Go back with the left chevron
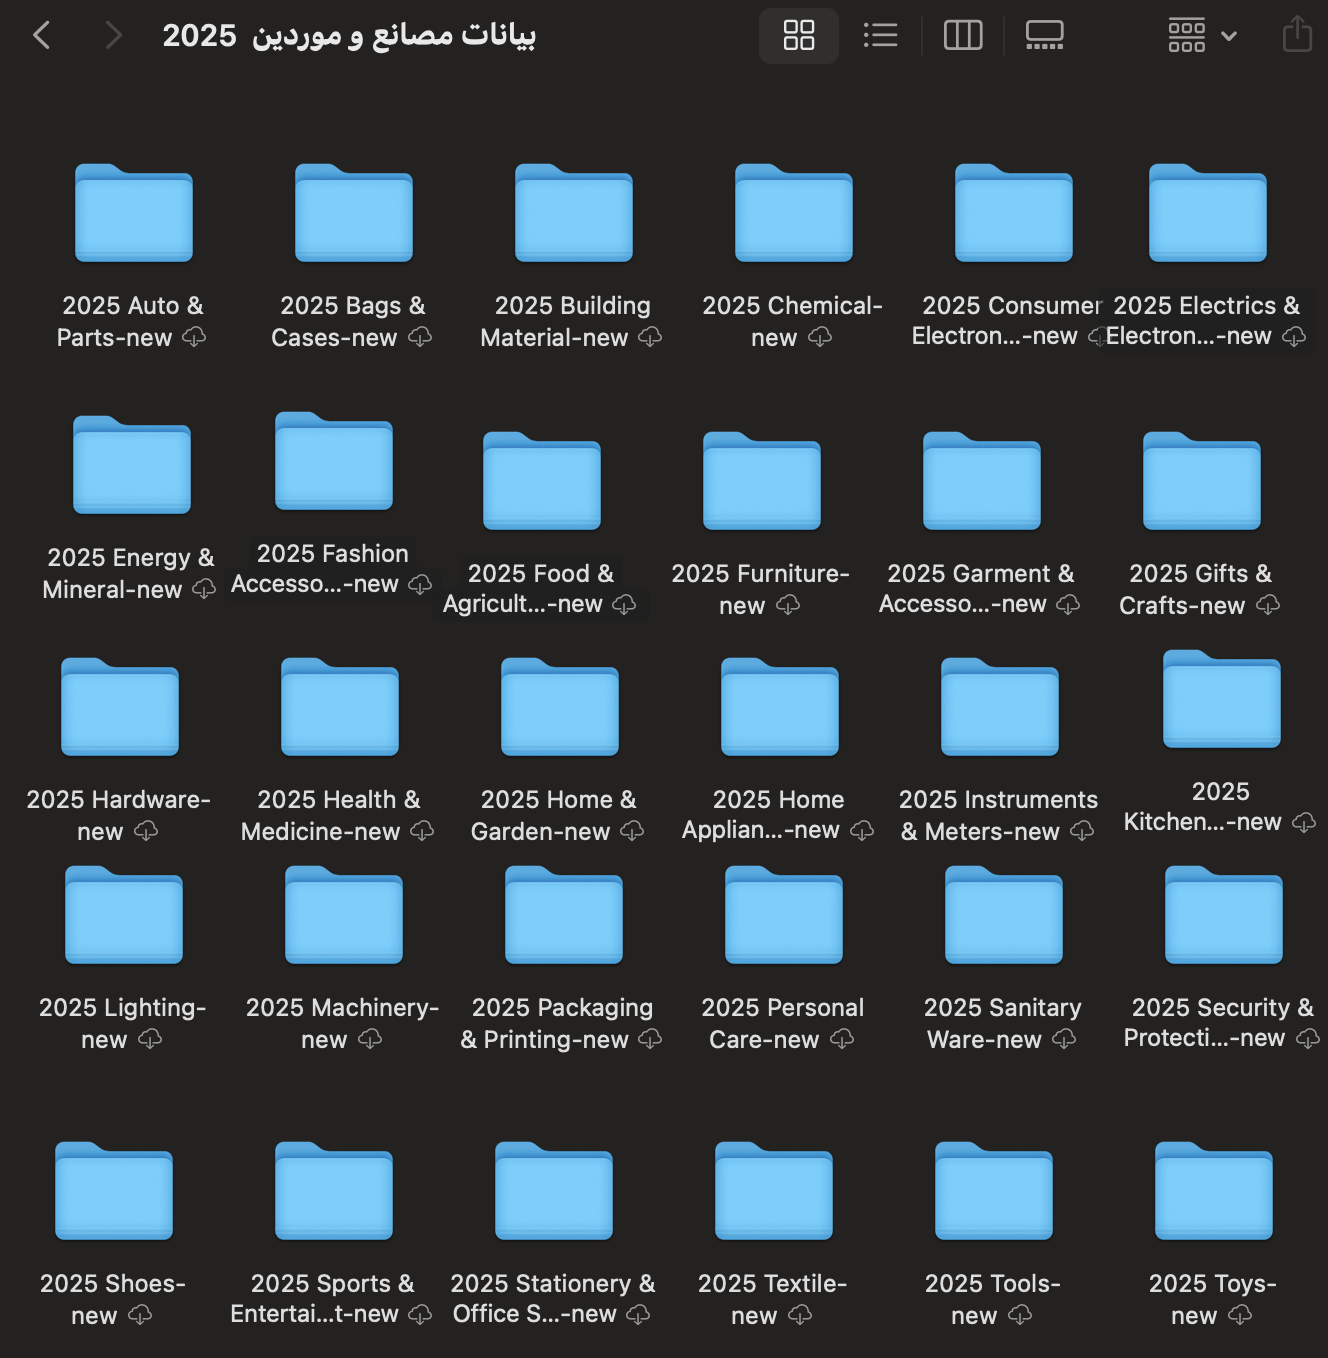Viewport: 1328px width, 1358px height. (x=41, y=36)
